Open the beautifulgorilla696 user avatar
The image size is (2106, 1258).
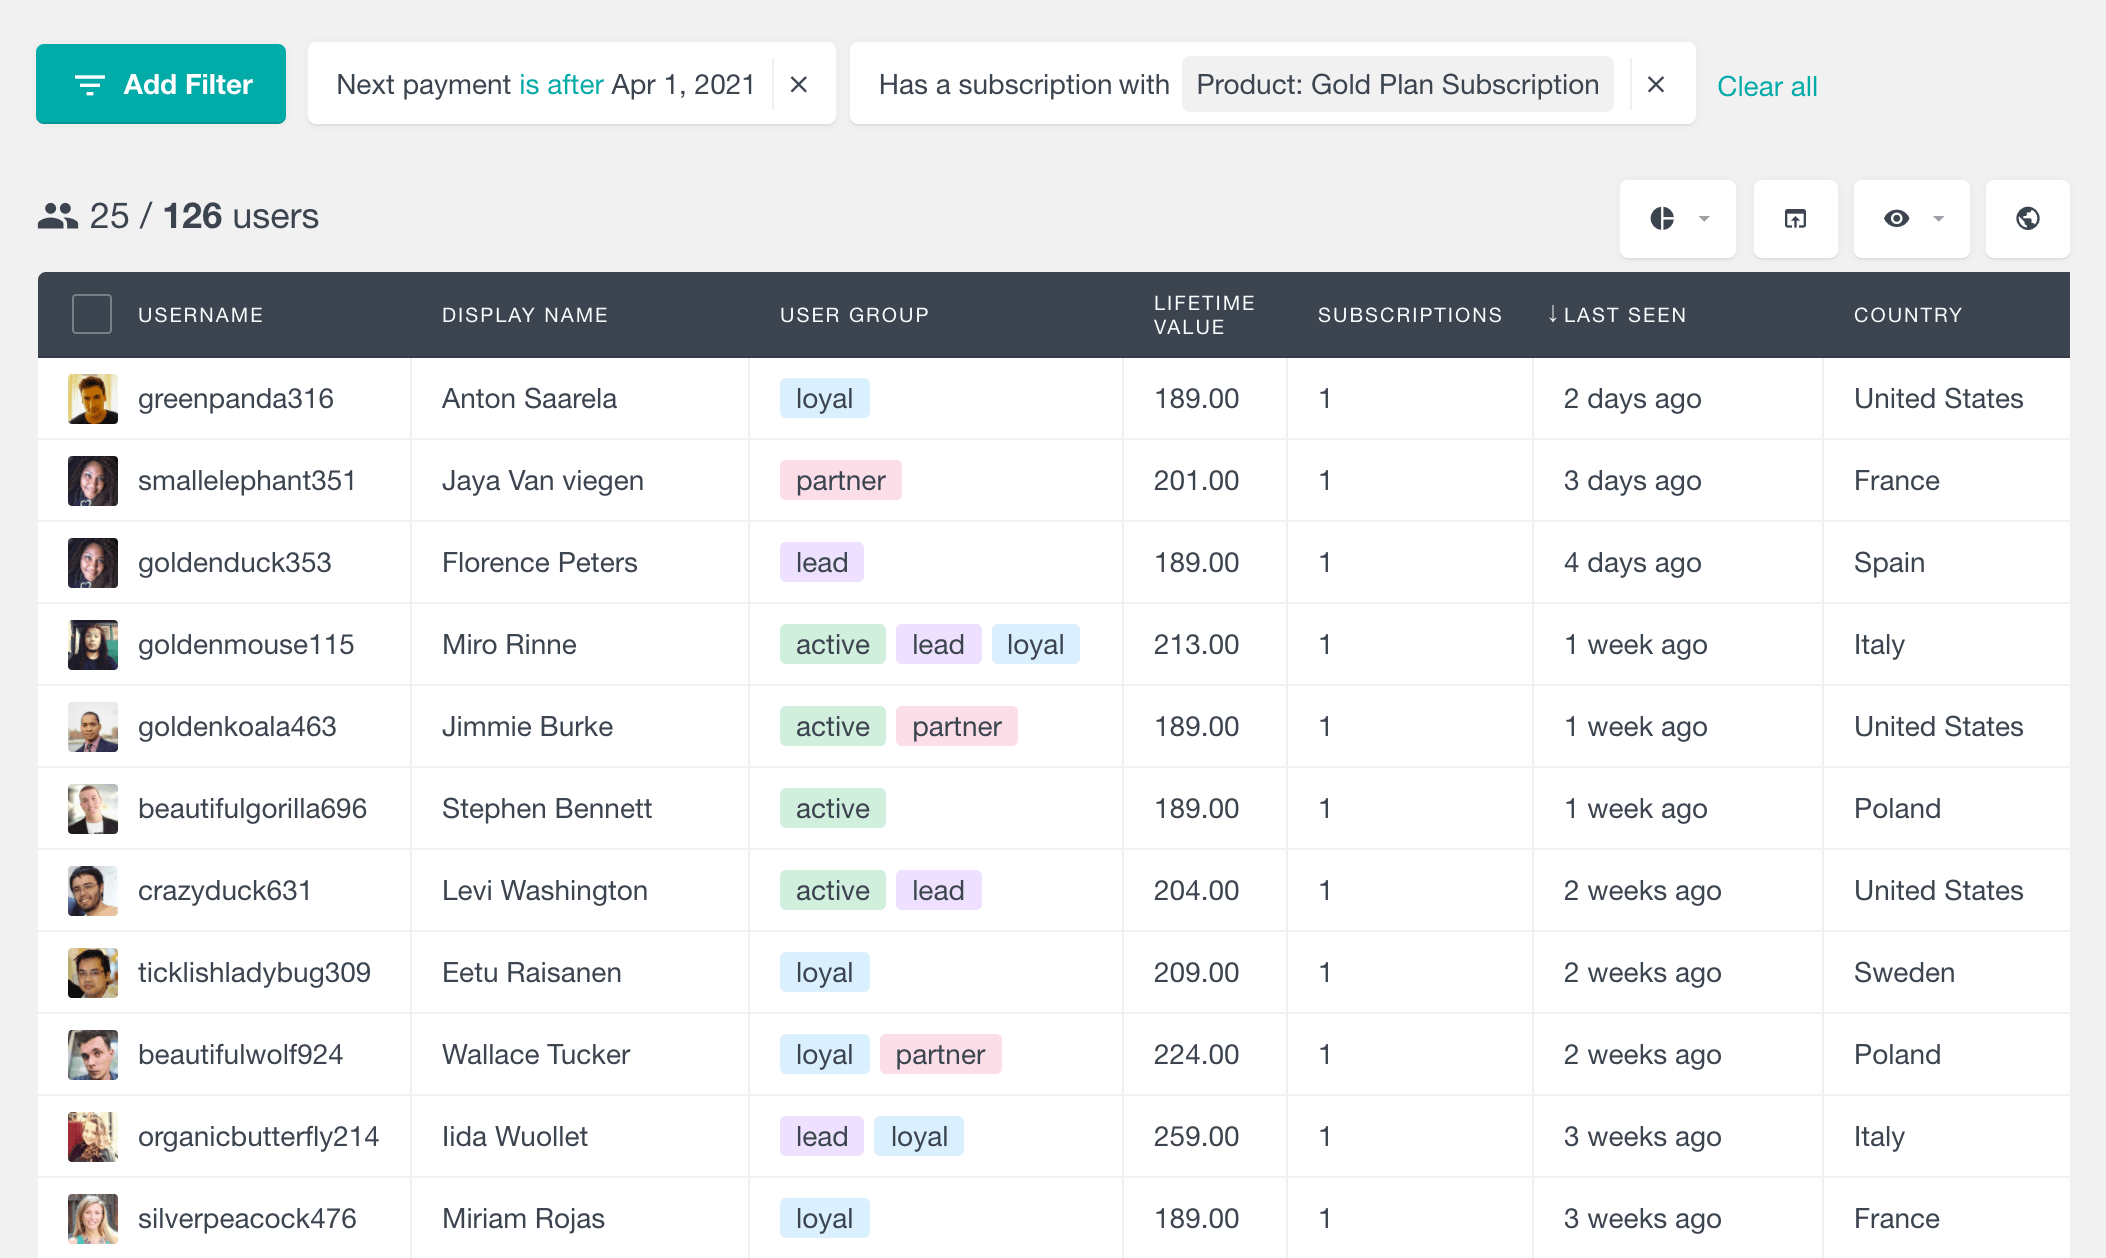coord(93,809)
